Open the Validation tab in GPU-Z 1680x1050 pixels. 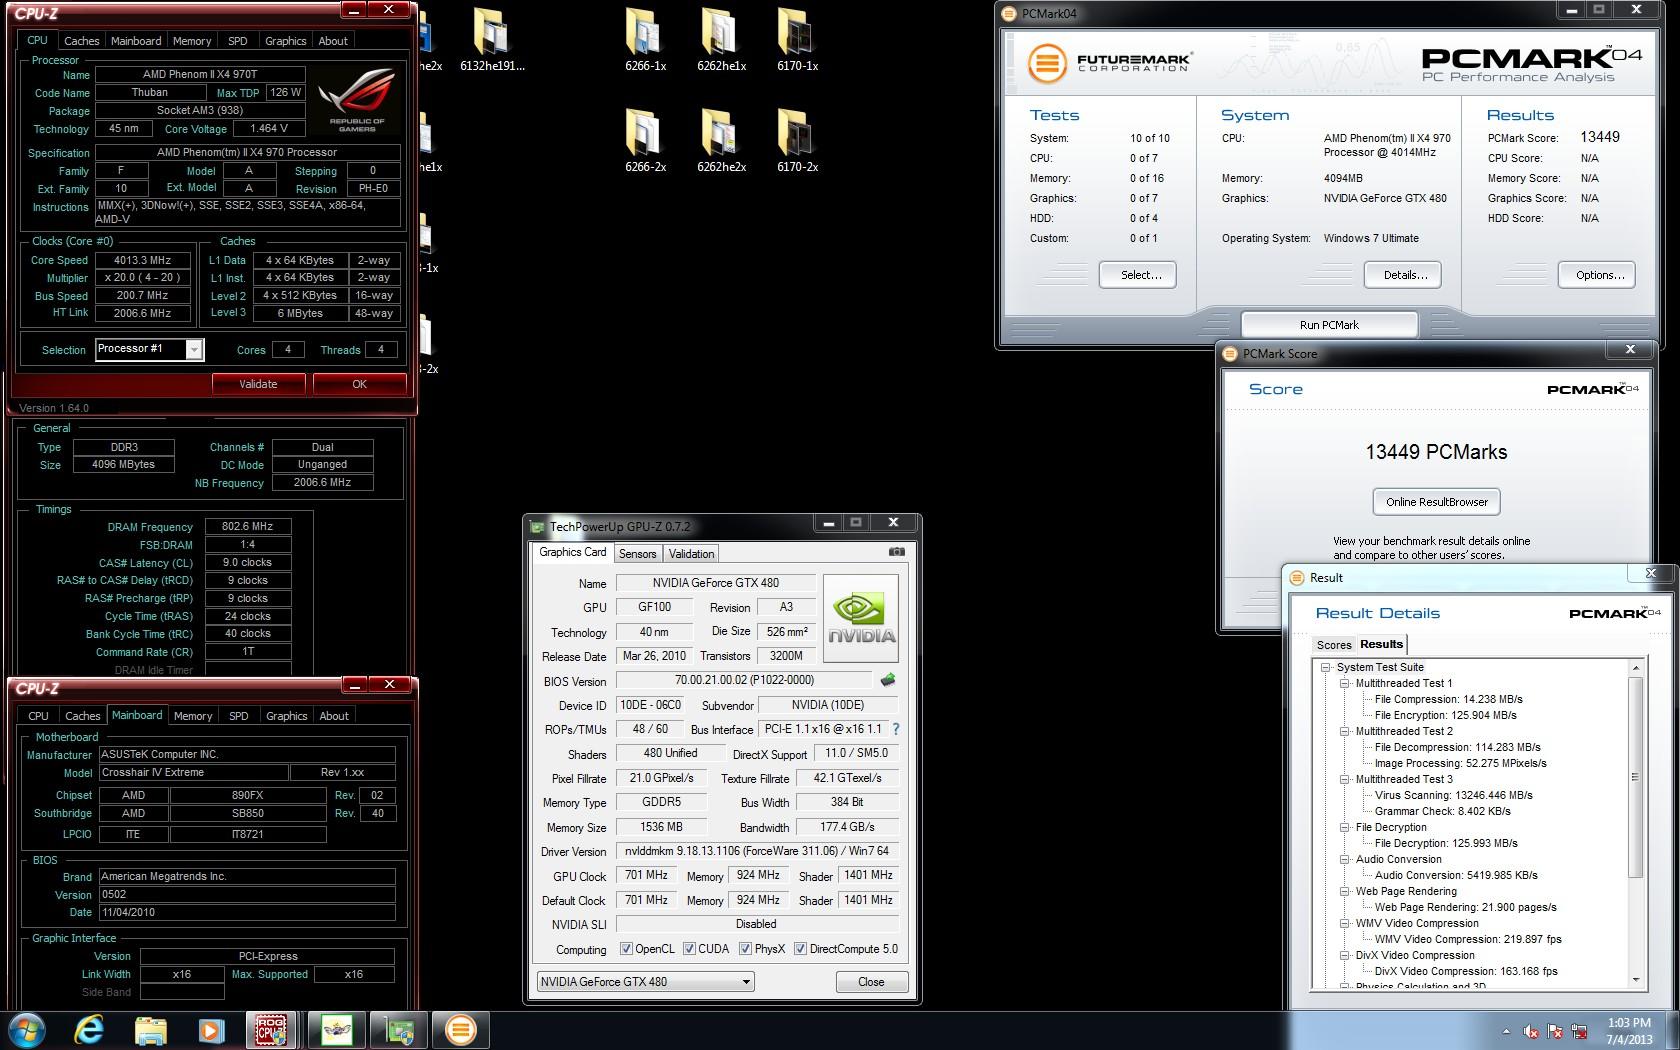[691, 553]
